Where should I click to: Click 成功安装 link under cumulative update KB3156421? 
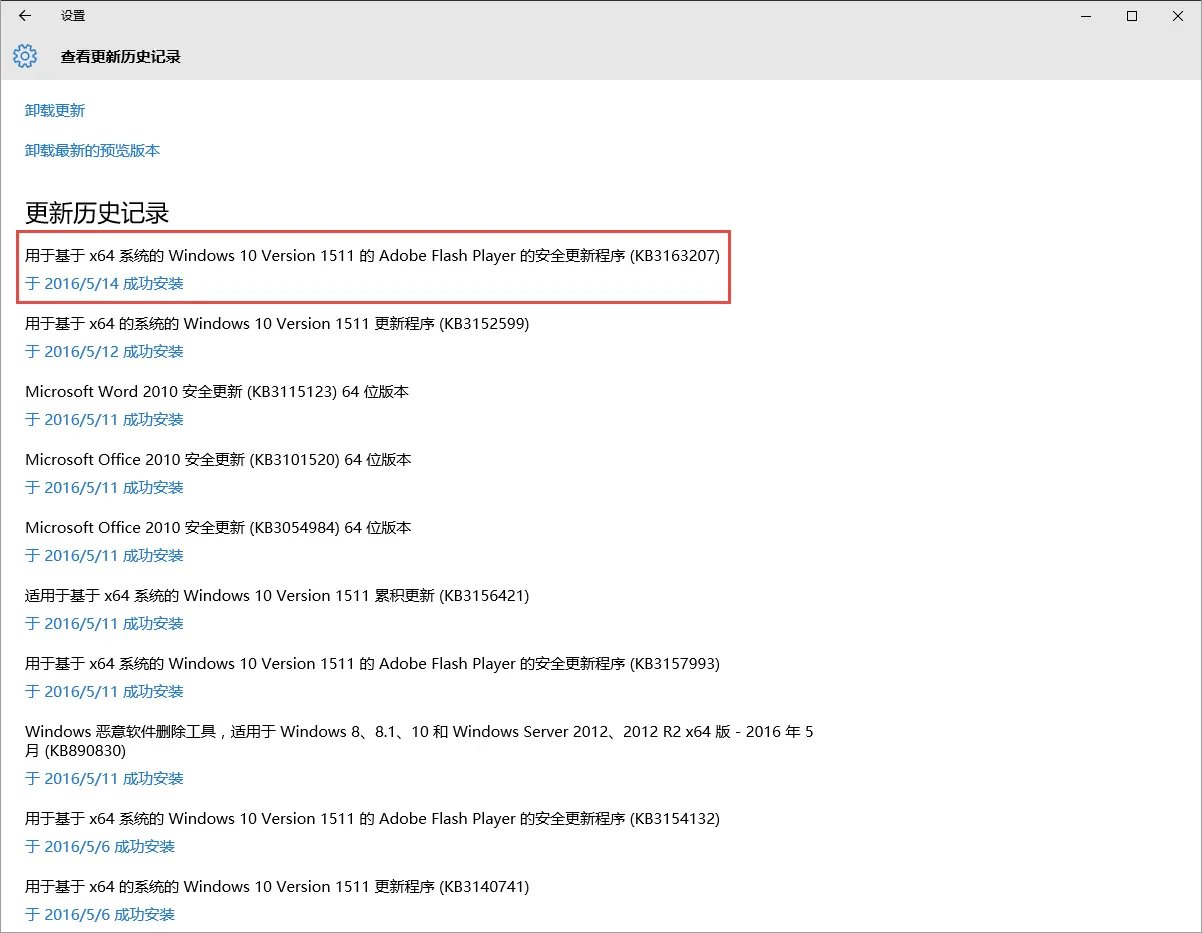pyautogui.click(x=104, y=624)
